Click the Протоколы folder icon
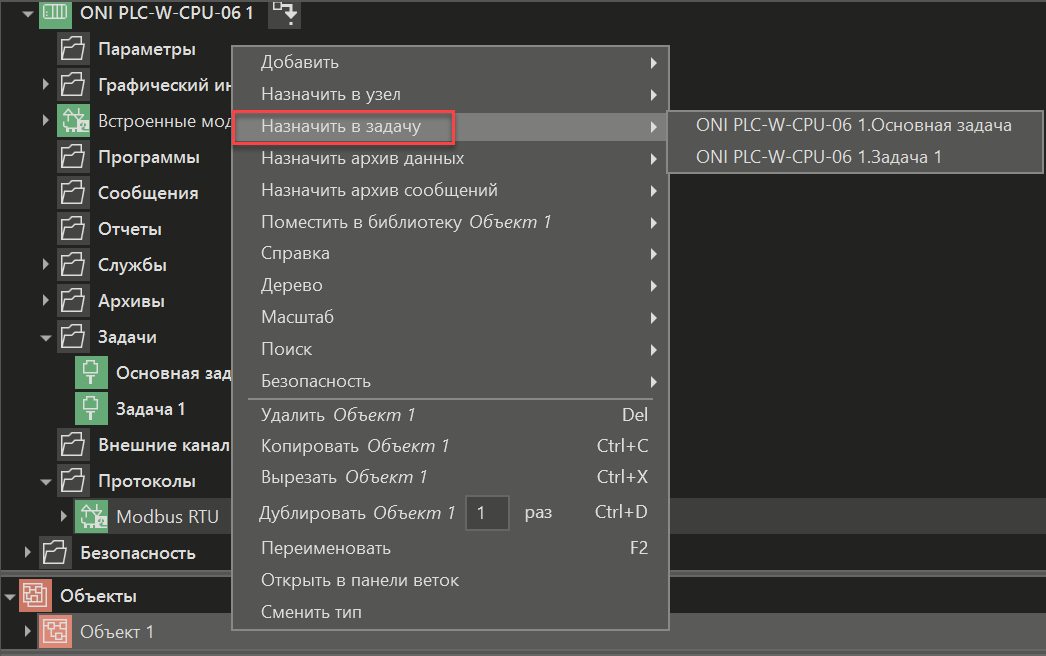 (73, 481)
